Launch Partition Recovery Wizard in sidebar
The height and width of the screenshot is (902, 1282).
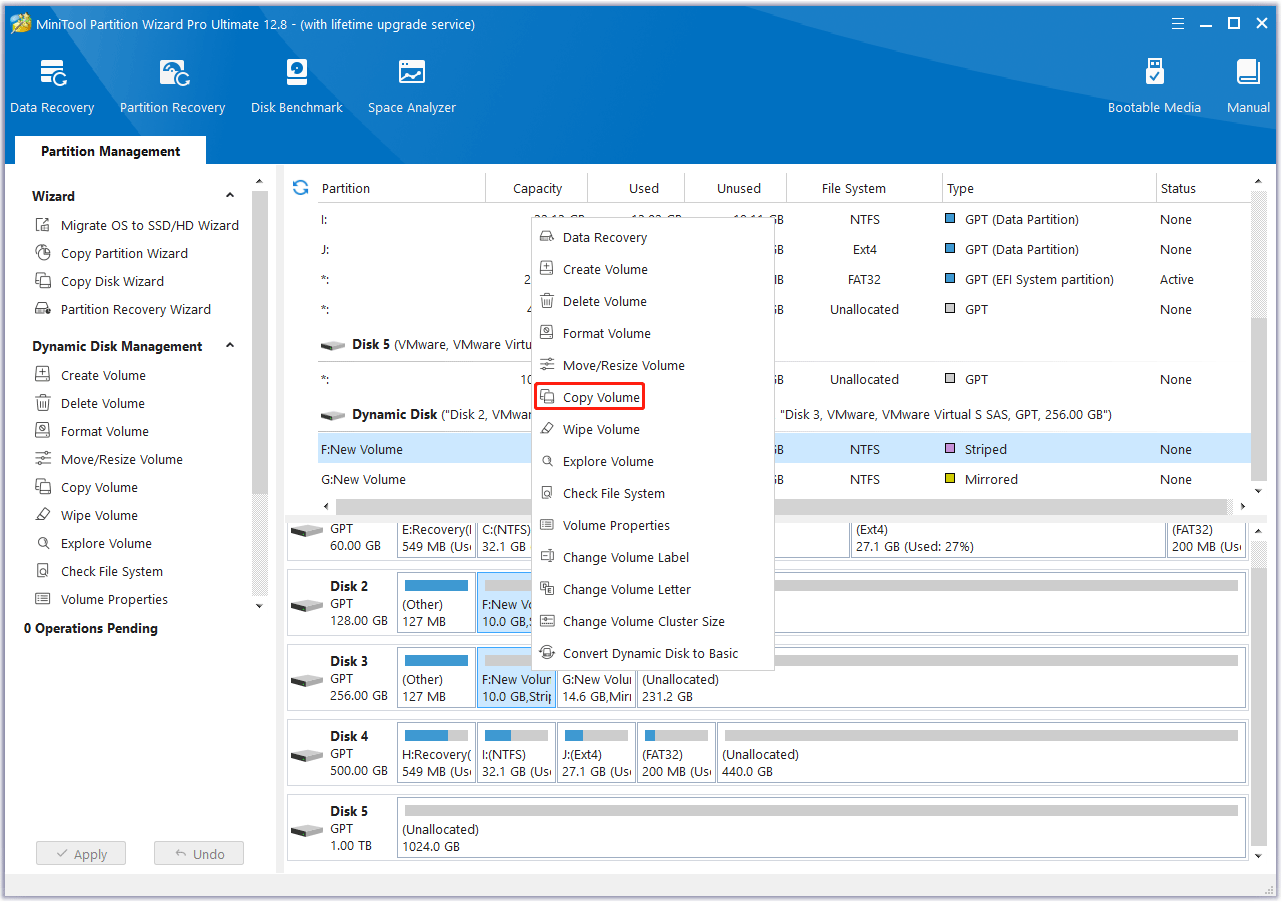[x=123, y=309]
